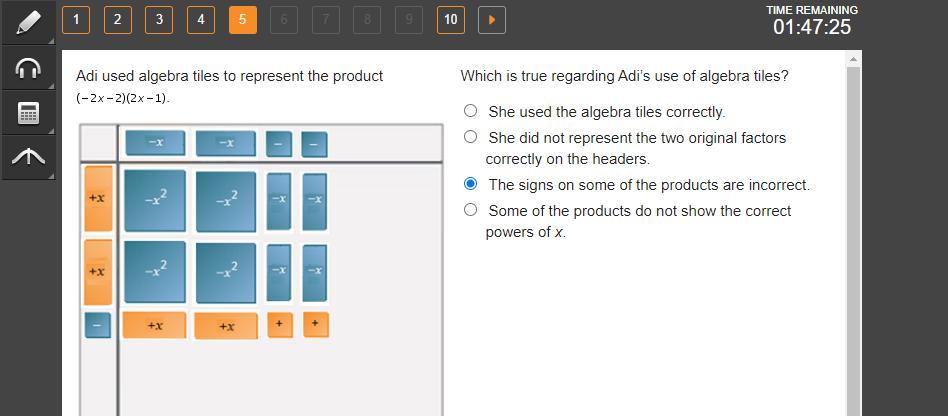948x416 pixels.
Task: Click the time remaining display
Action: coord(811,21)
